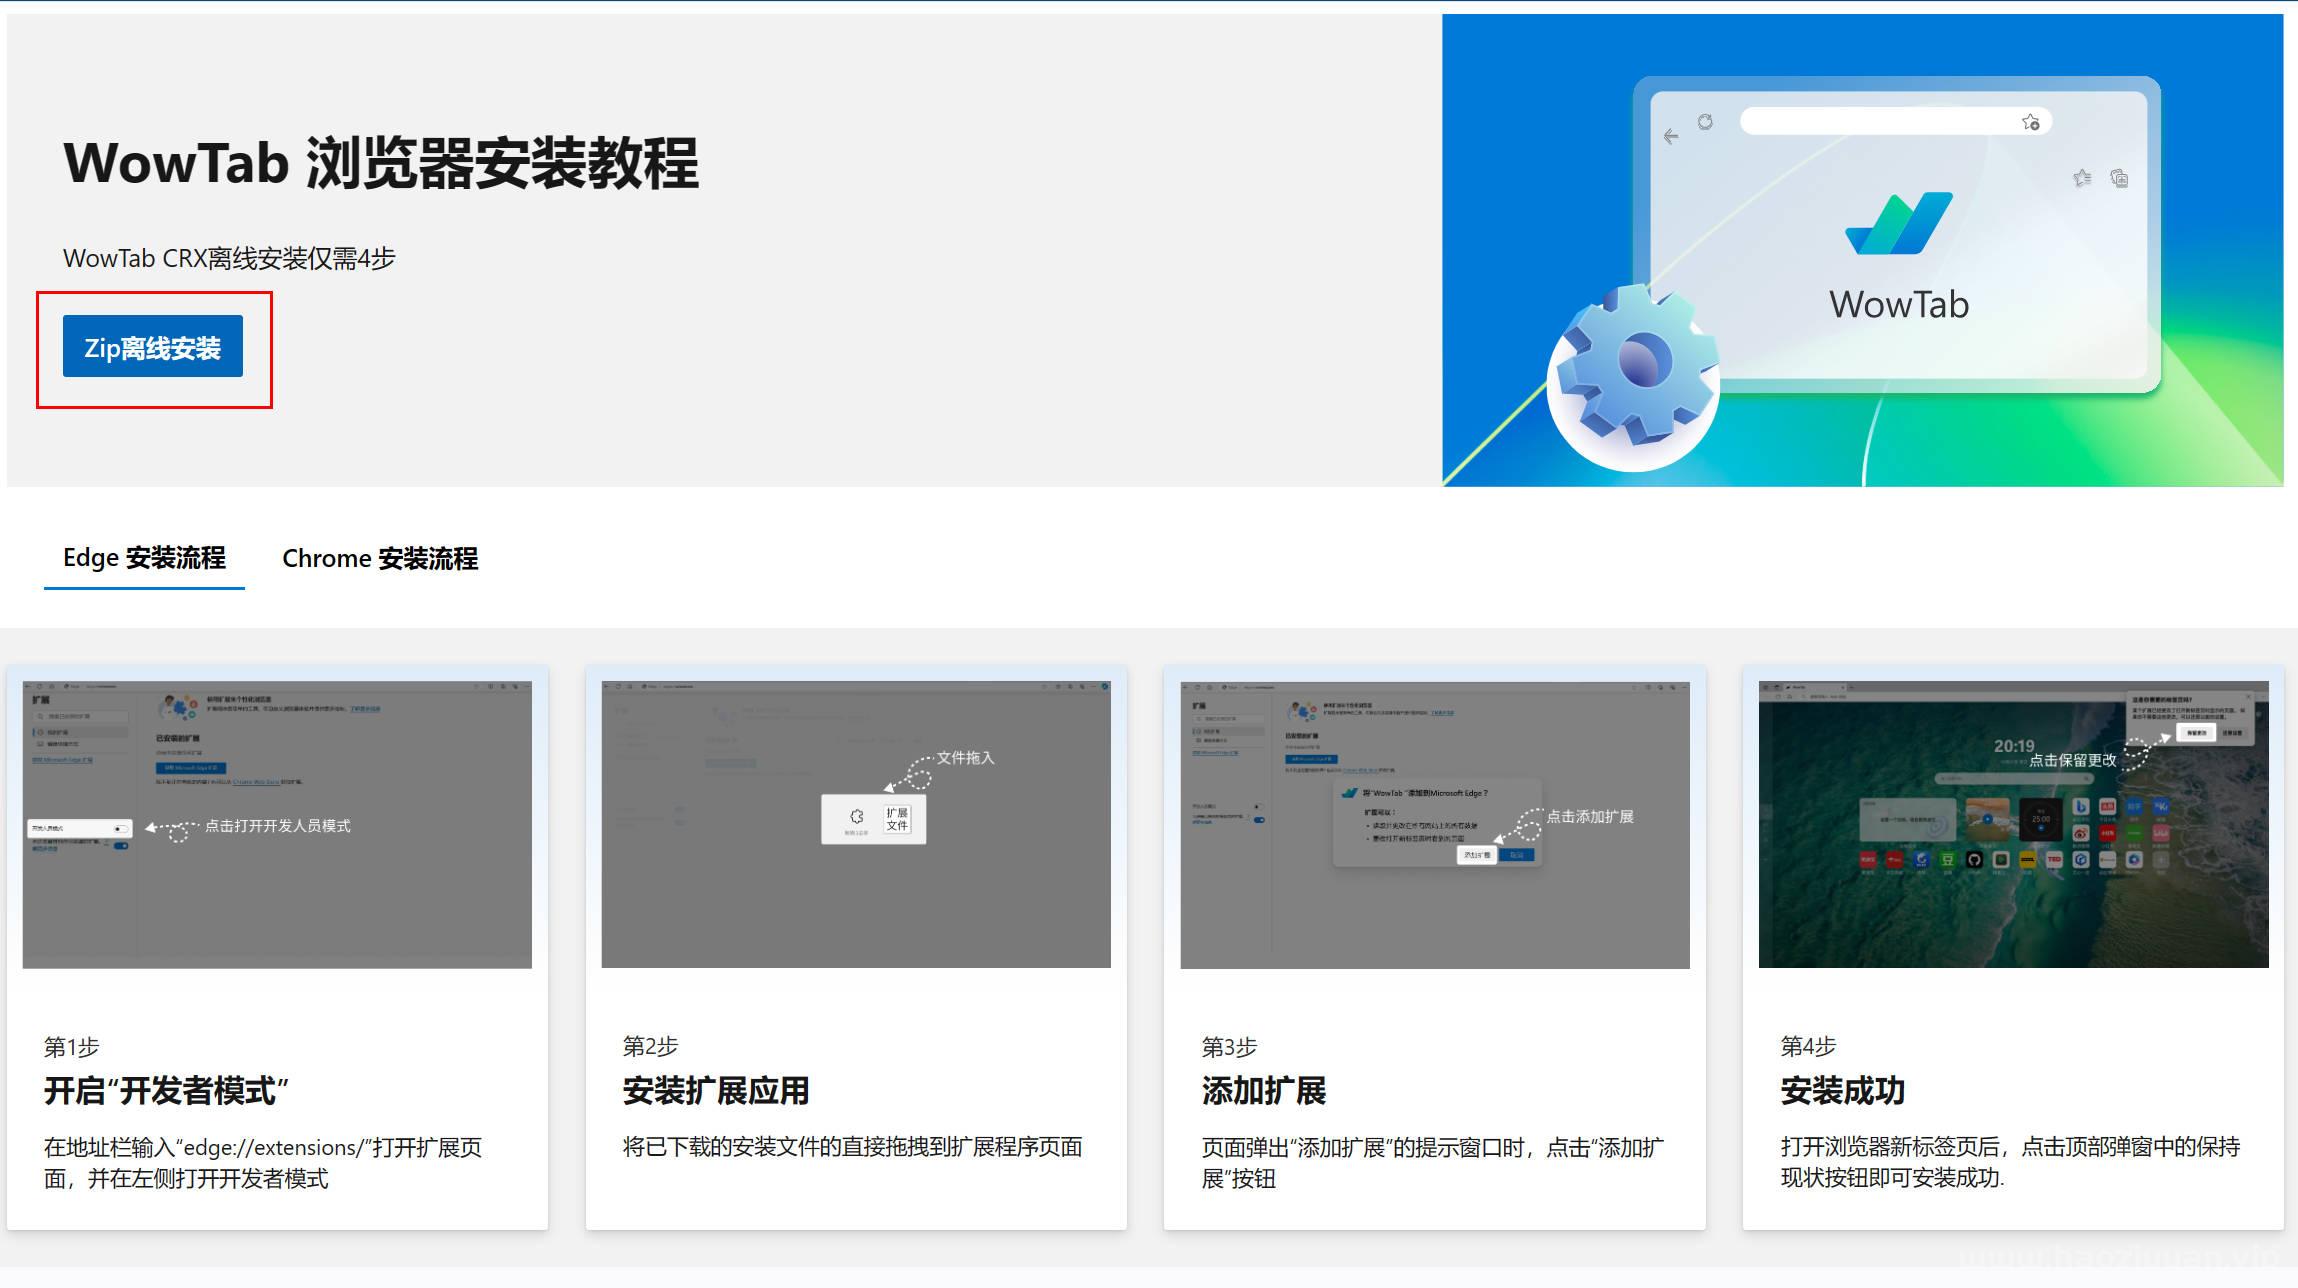
Task: View the step 2 文件拖入 screenshot
Action: click(x=856, y=825)
